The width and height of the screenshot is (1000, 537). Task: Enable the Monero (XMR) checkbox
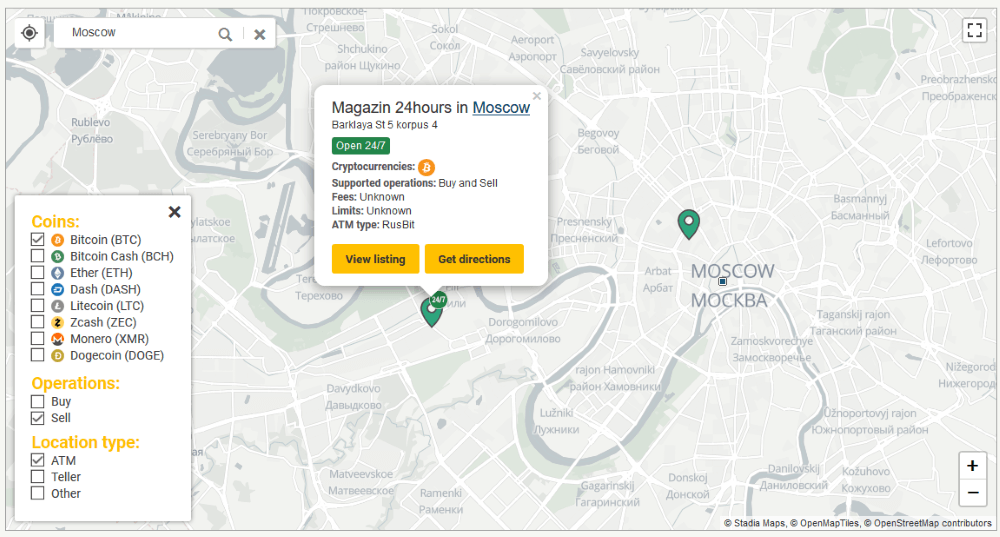pos(38,339)
